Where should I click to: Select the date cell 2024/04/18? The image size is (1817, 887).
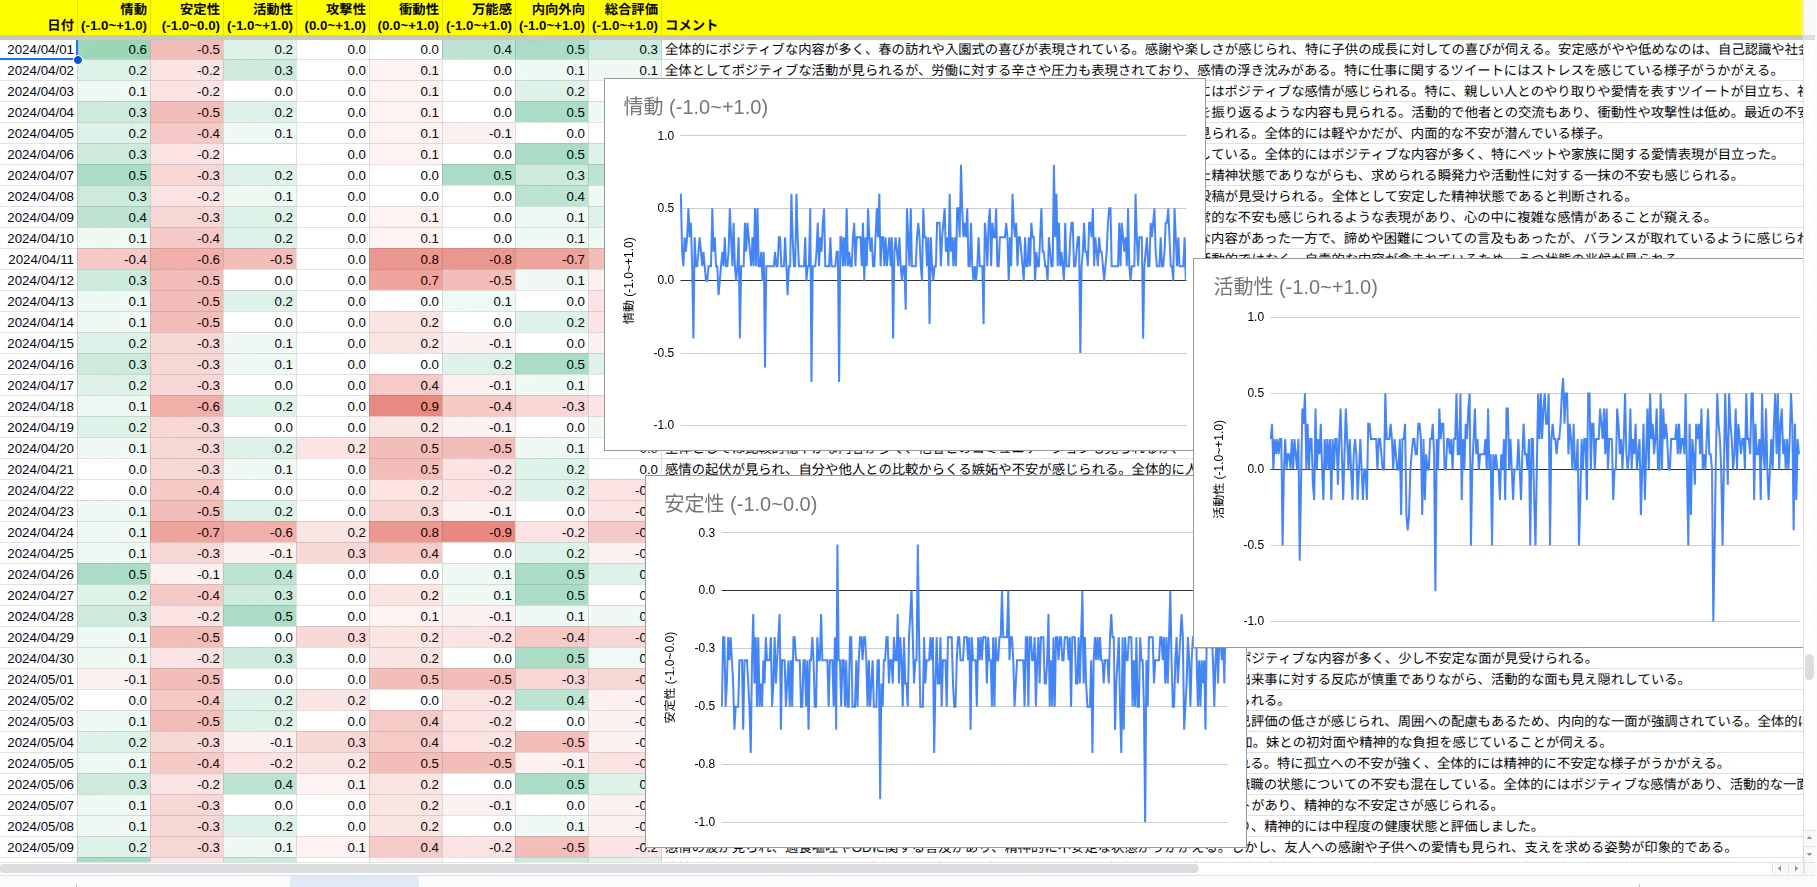click(x=39, y=406)
